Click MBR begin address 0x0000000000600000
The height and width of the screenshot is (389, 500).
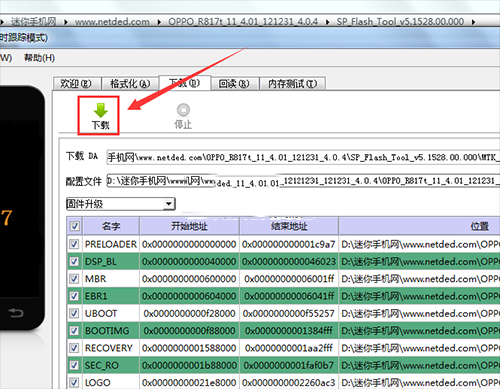click(x=189, y=279)
